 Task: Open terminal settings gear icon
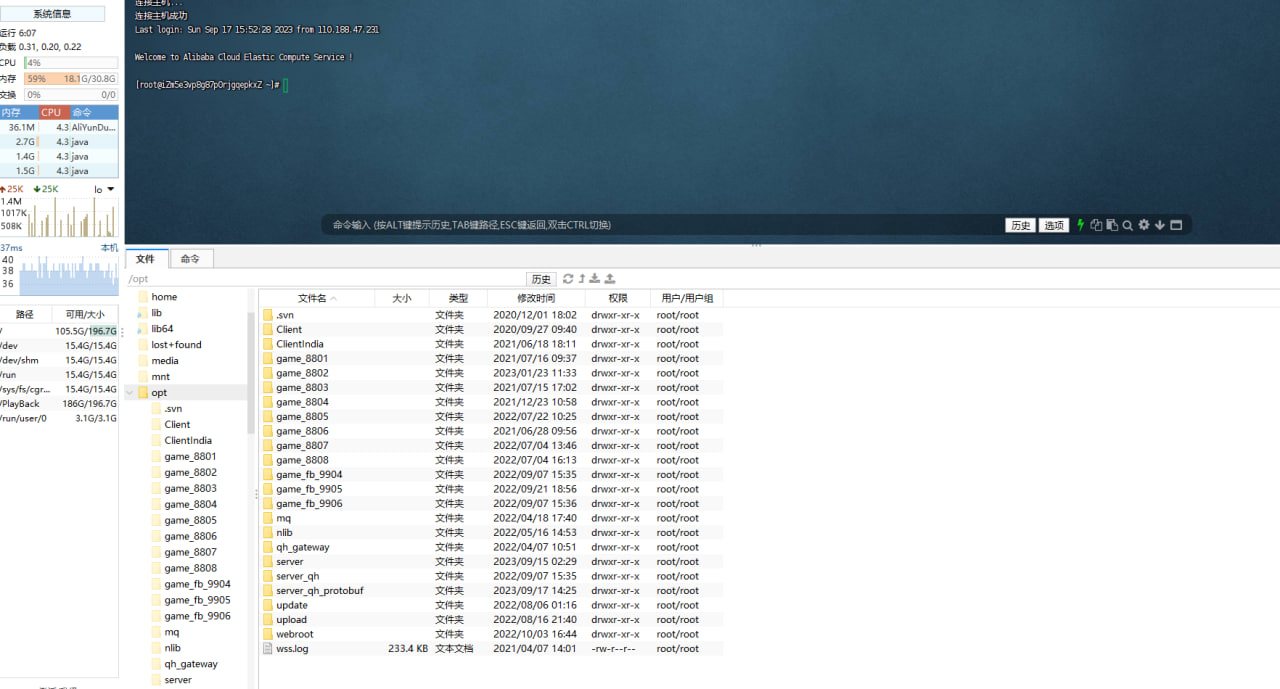pyautogui.click(x=1144, y=225)
